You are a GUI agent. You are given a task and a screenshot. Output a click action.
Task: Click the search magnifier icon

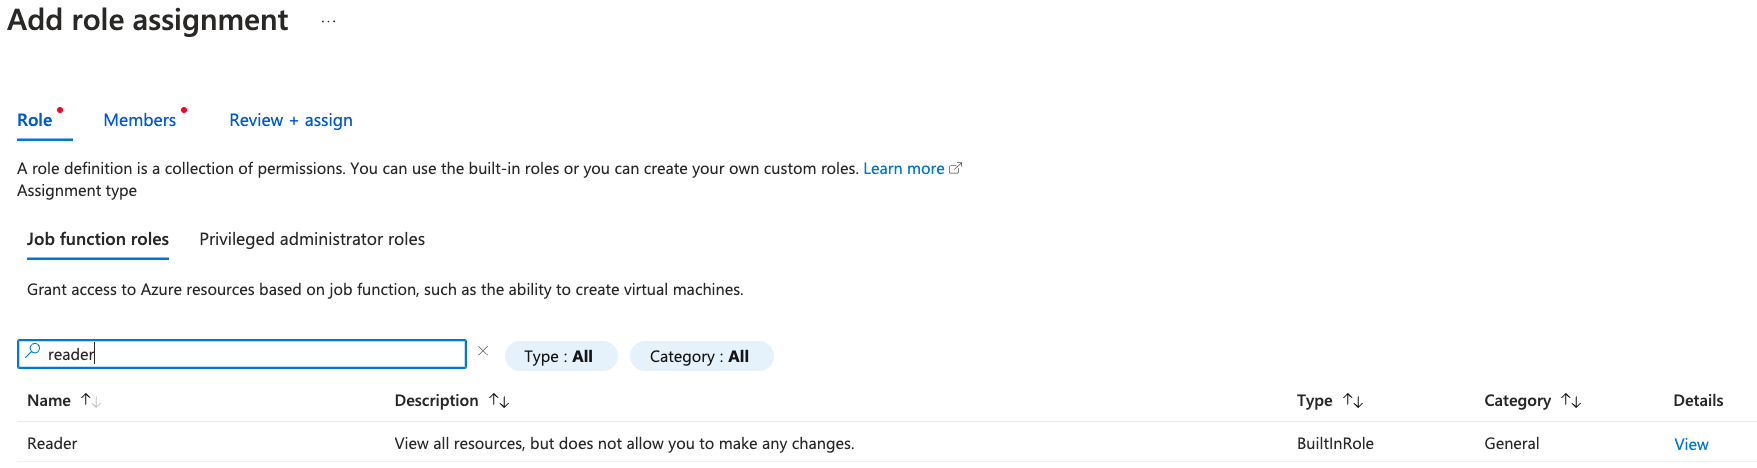click(x=33, y=352)
